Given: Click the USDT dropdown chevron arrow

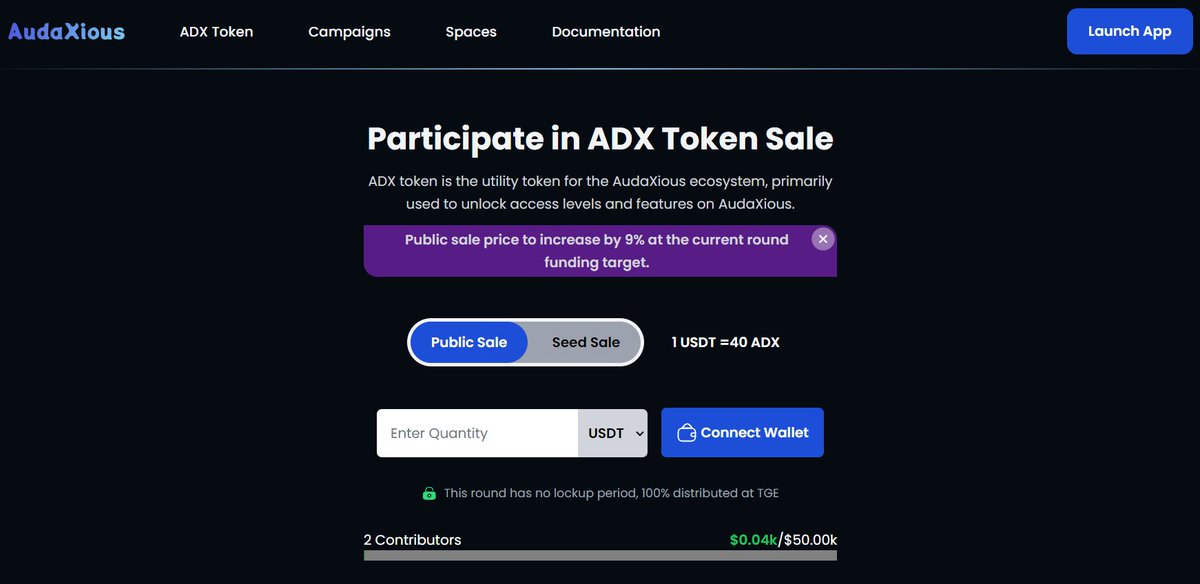Looking at the screenshot, I should [x=640, y=434].
